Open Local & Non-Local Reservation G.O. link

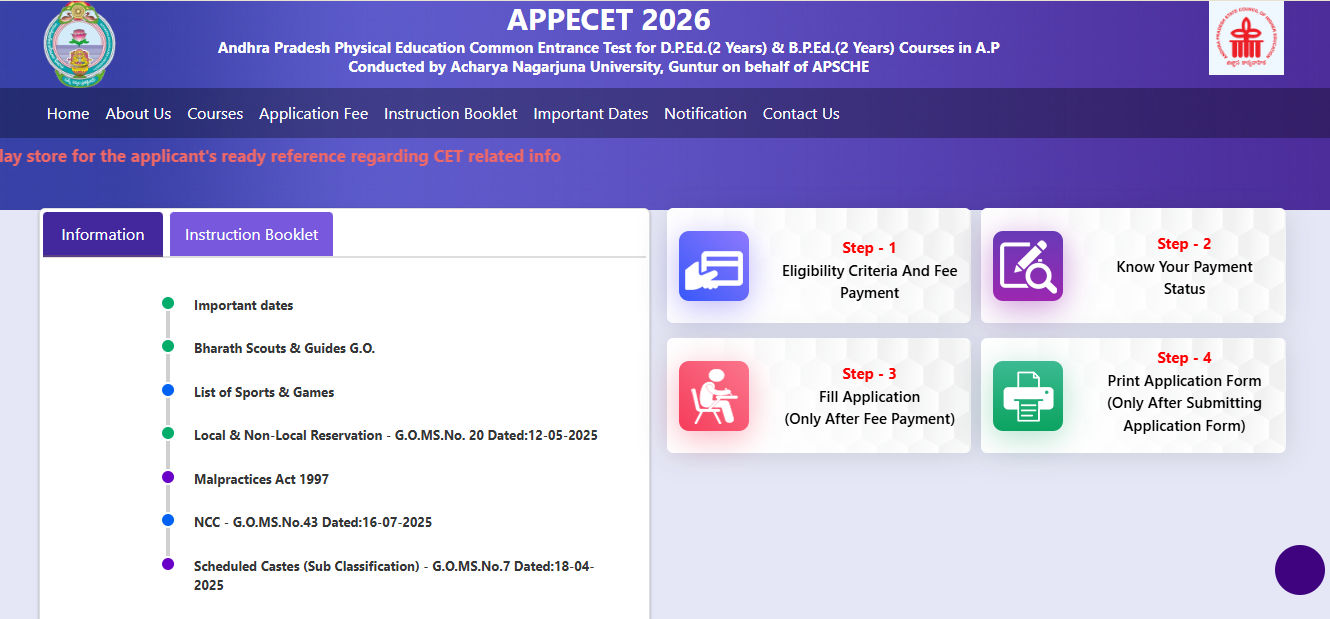click(x=396, y=435)
